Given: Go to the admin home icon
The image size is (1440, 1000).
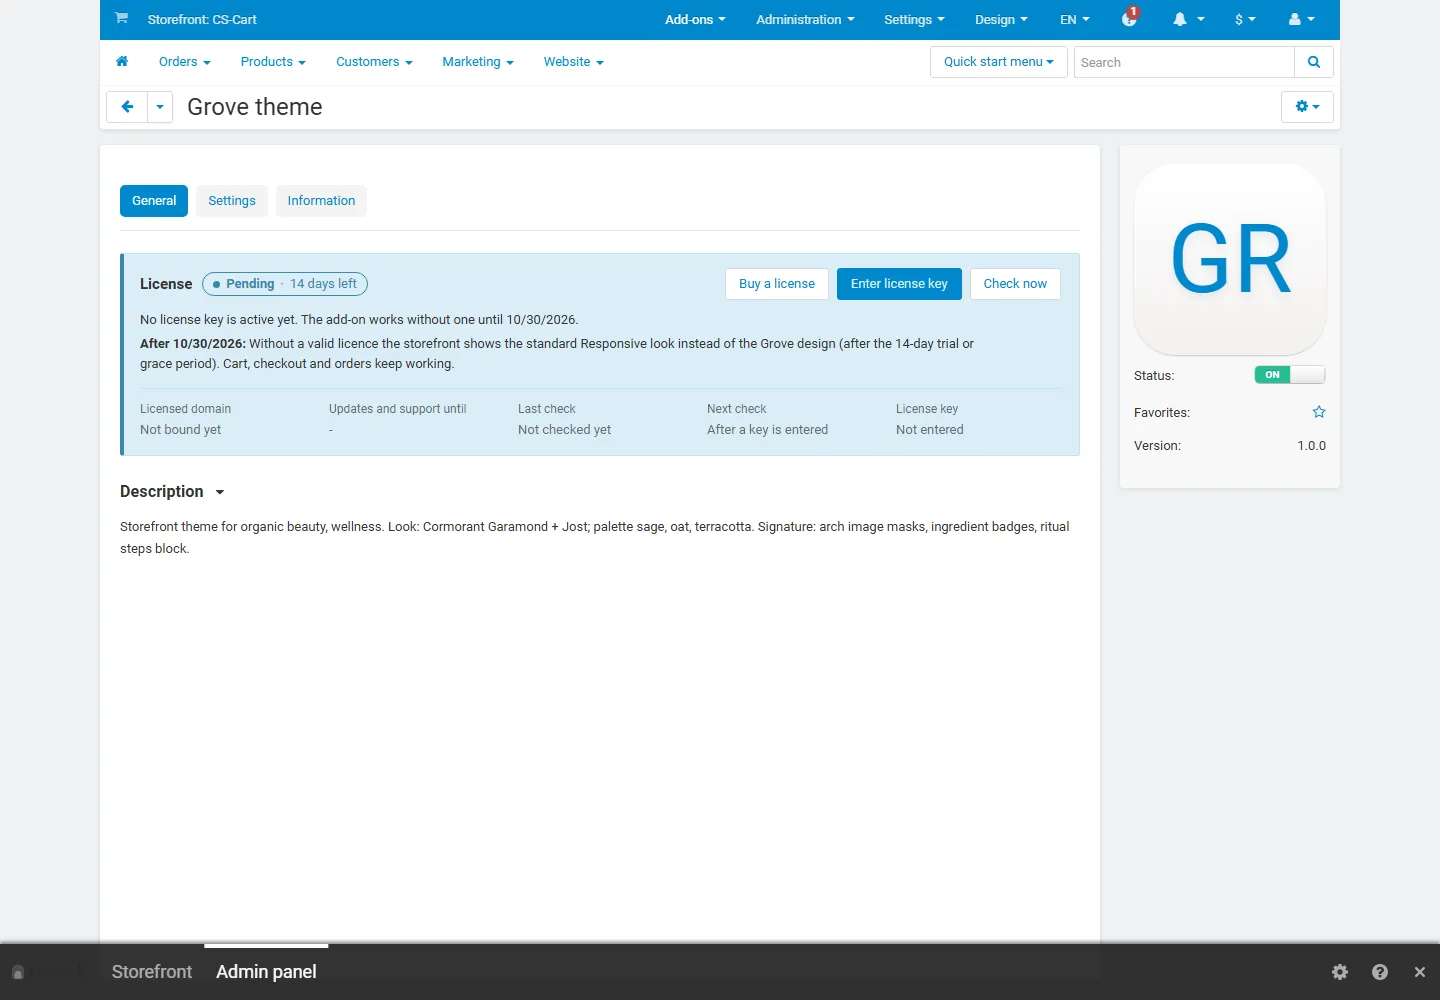Looking at the screenshot, I should click(122, 62).
